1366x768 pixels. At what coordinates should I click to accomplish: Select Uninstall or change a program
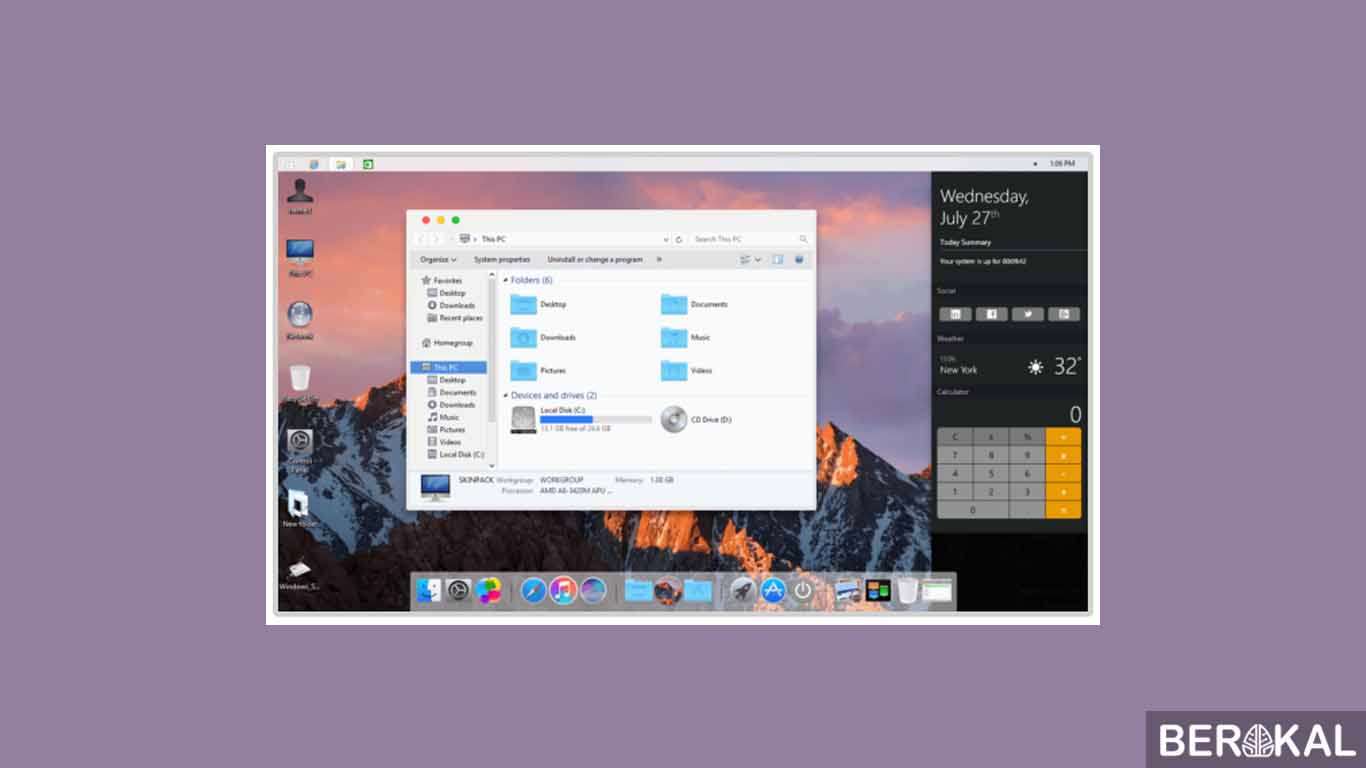[x=595, y=259]
